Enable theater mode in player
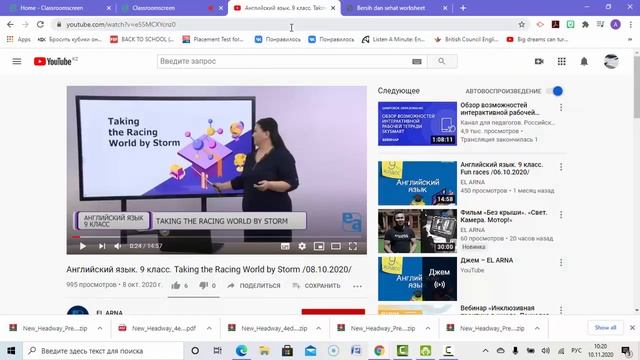 click(x=336, y=246)
